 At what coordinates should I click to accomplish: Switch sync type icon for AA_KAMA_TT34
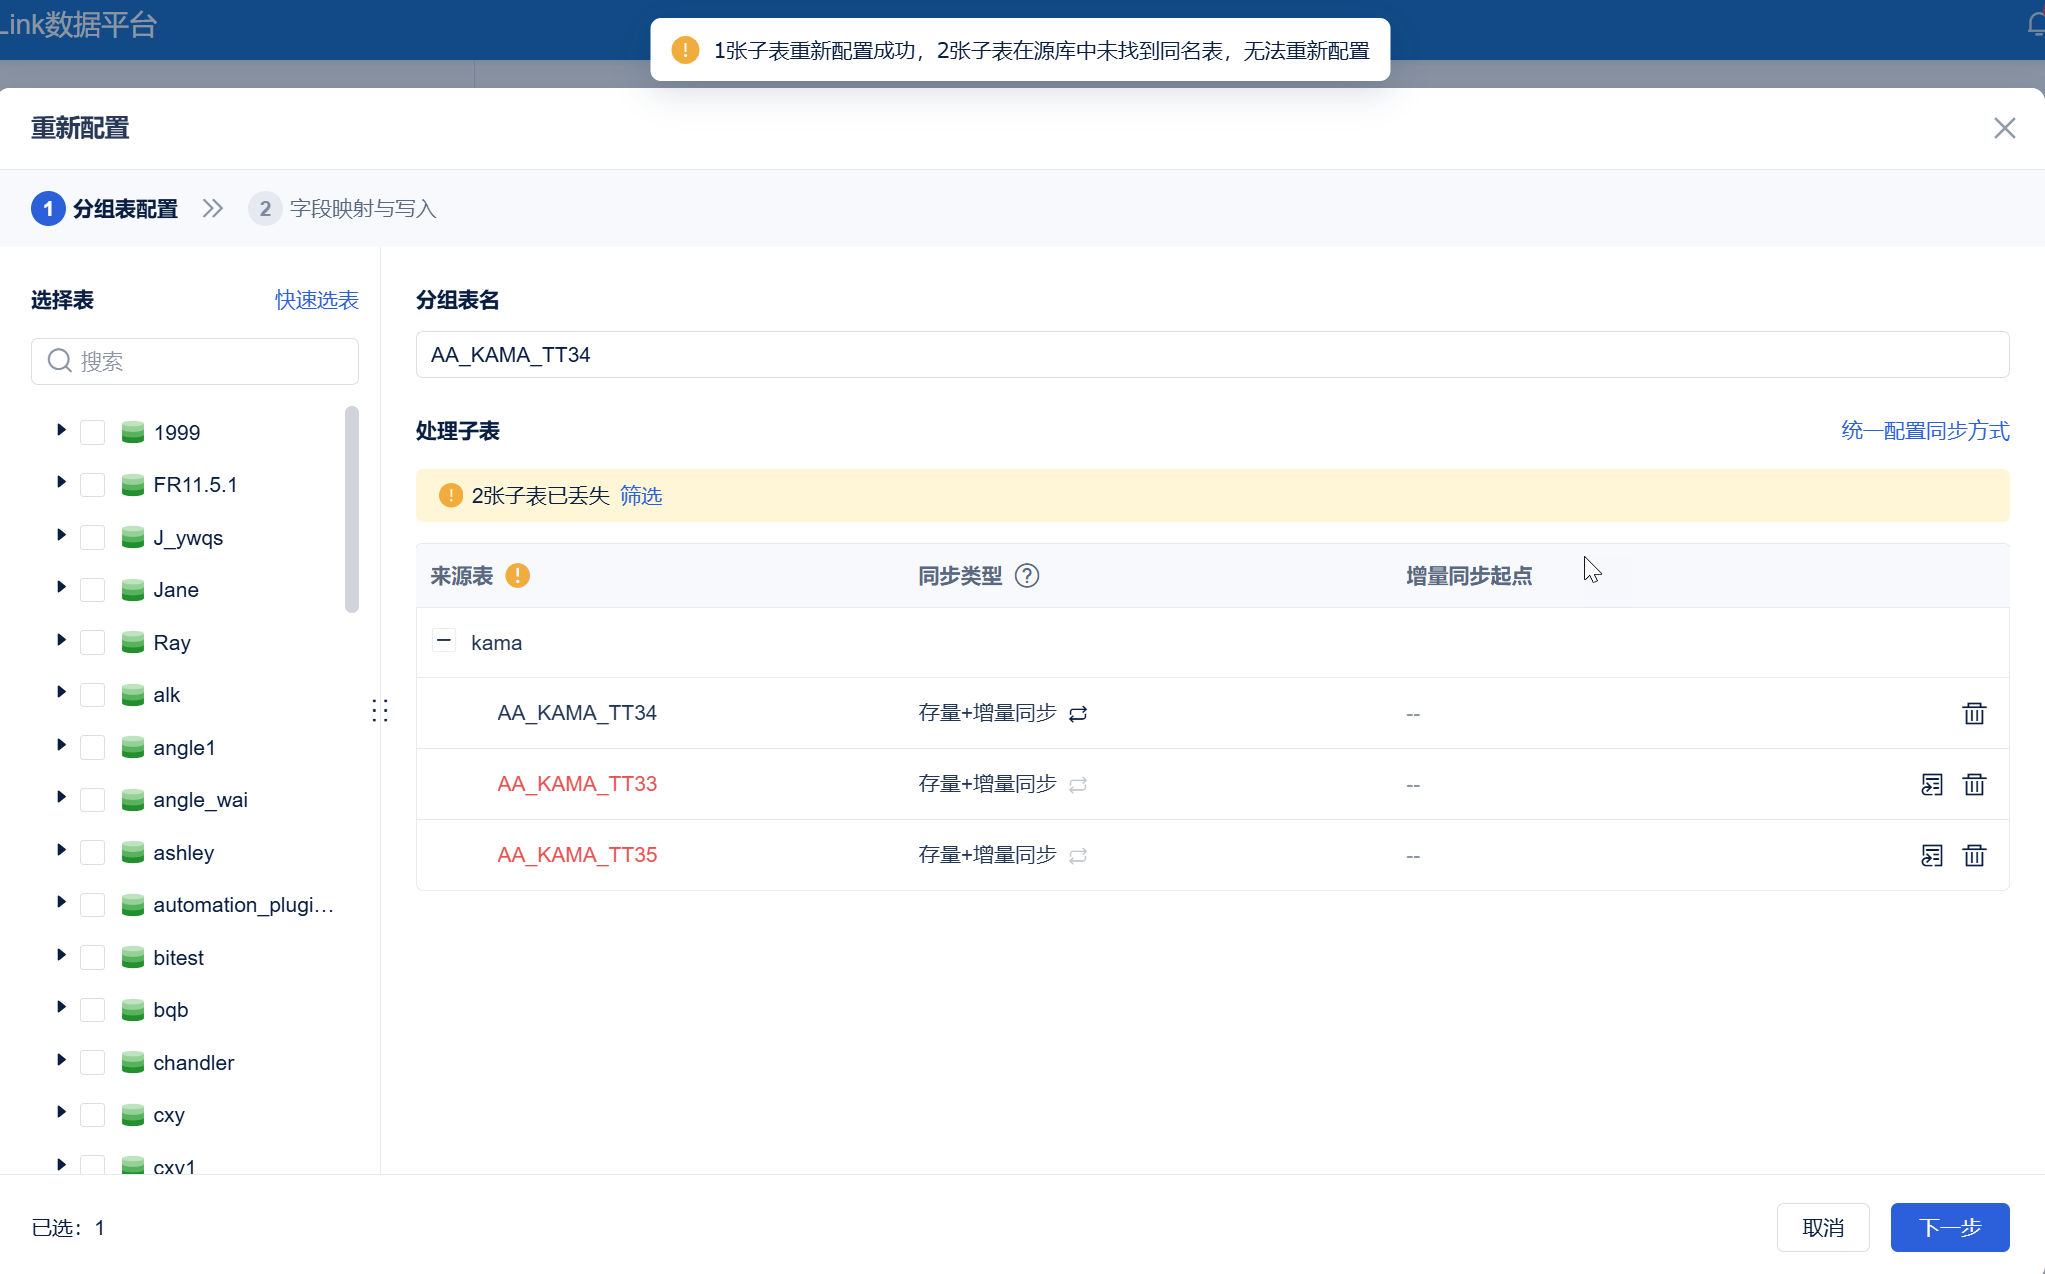tap(1078, 714)
